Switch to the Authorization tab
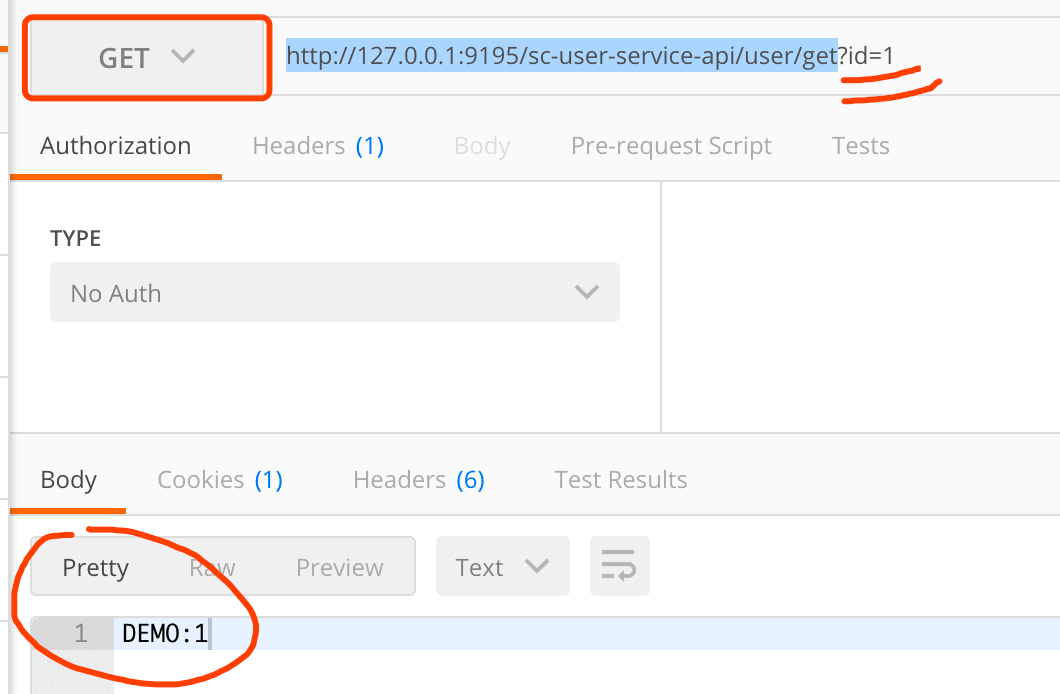1060x694 pixels. (116, 146)
